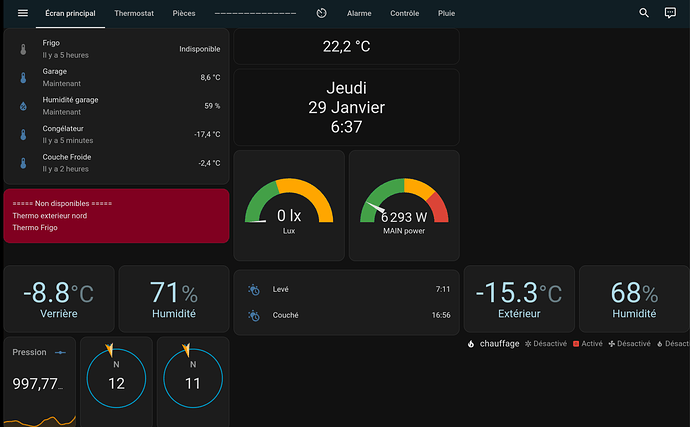Click the Levé time 7:11
This screenshot has width=690, height=427.
pyautogui.click(x=443, y=290)
